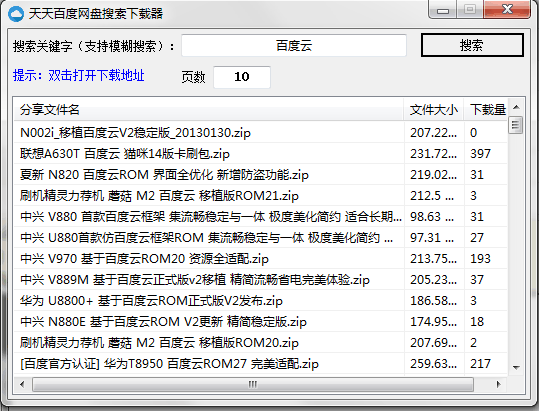Screen dimensions: 539x411
Task: Click the horizontal scrollbar thumb
Action: [253, 384]
